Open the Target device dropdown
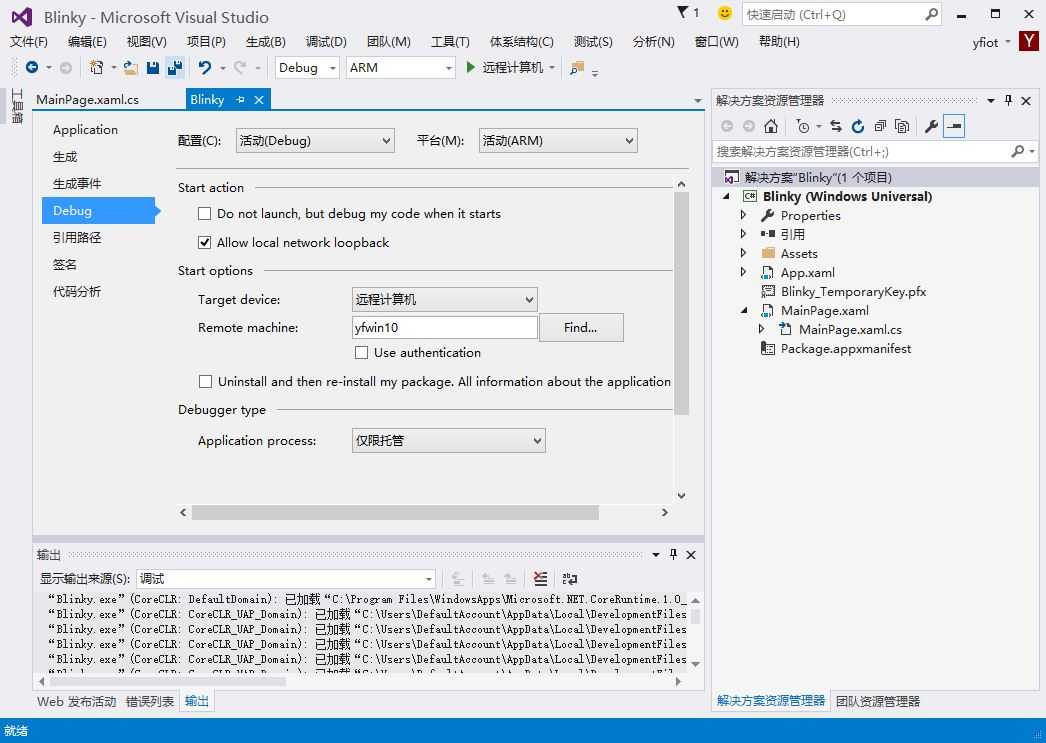Viewport: 1046px width, 743px height. pyautogui.click(x=444, y=299)
